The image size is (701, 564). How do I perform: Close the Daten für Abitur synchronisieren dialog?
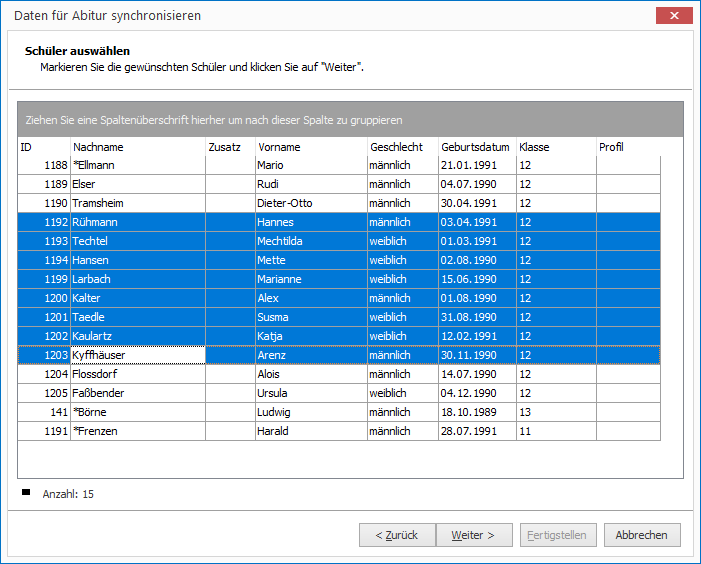pos(674,16)
